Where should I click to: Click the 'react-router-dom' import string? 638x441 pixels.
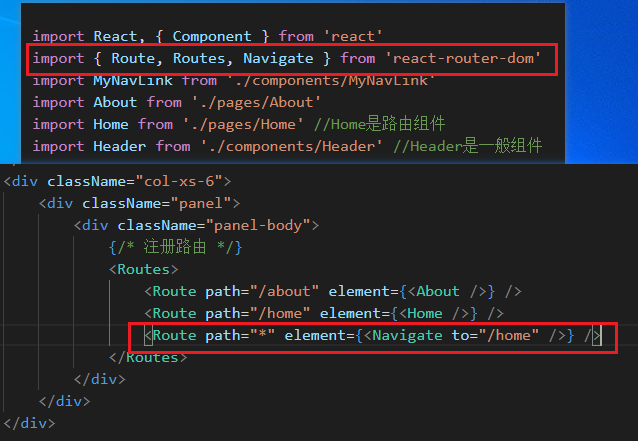click(x=463, y=58)
